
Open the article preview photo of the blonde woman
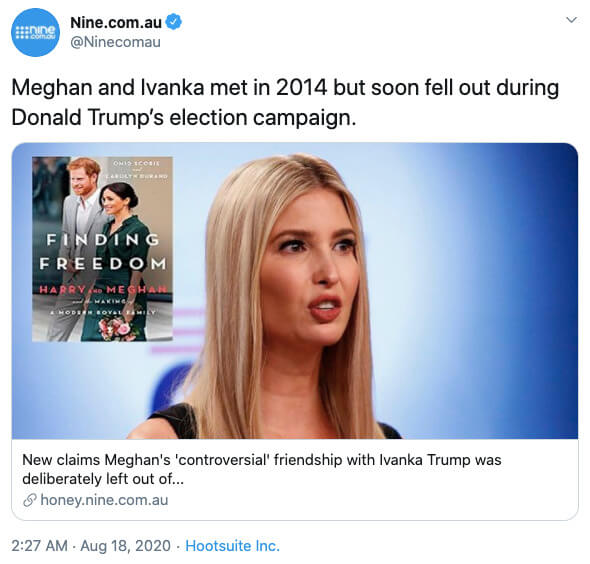(295, 290)
